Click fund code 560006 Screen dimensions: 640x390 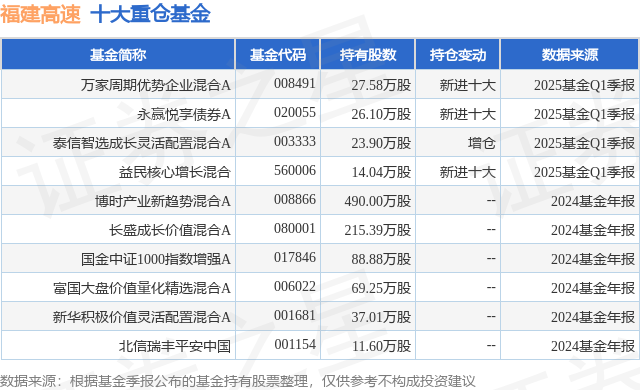pos(295,171)
